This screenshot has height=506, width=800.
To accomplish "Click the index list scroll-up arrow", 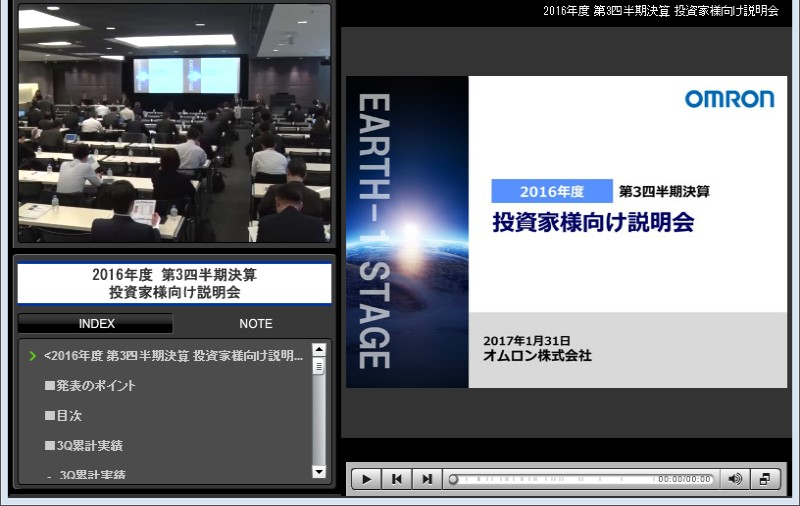I will (x=319, y=349).
